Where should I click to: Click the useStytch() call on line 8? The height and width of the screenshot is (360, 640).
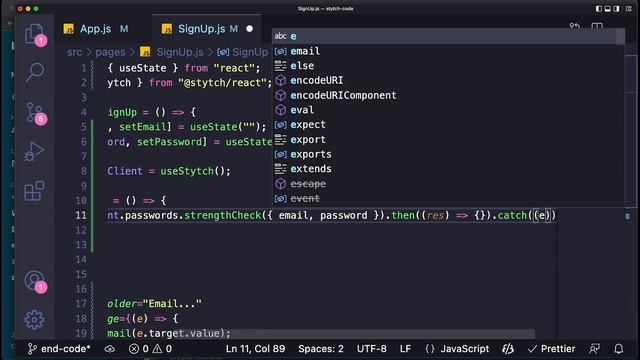coord(196,171)
